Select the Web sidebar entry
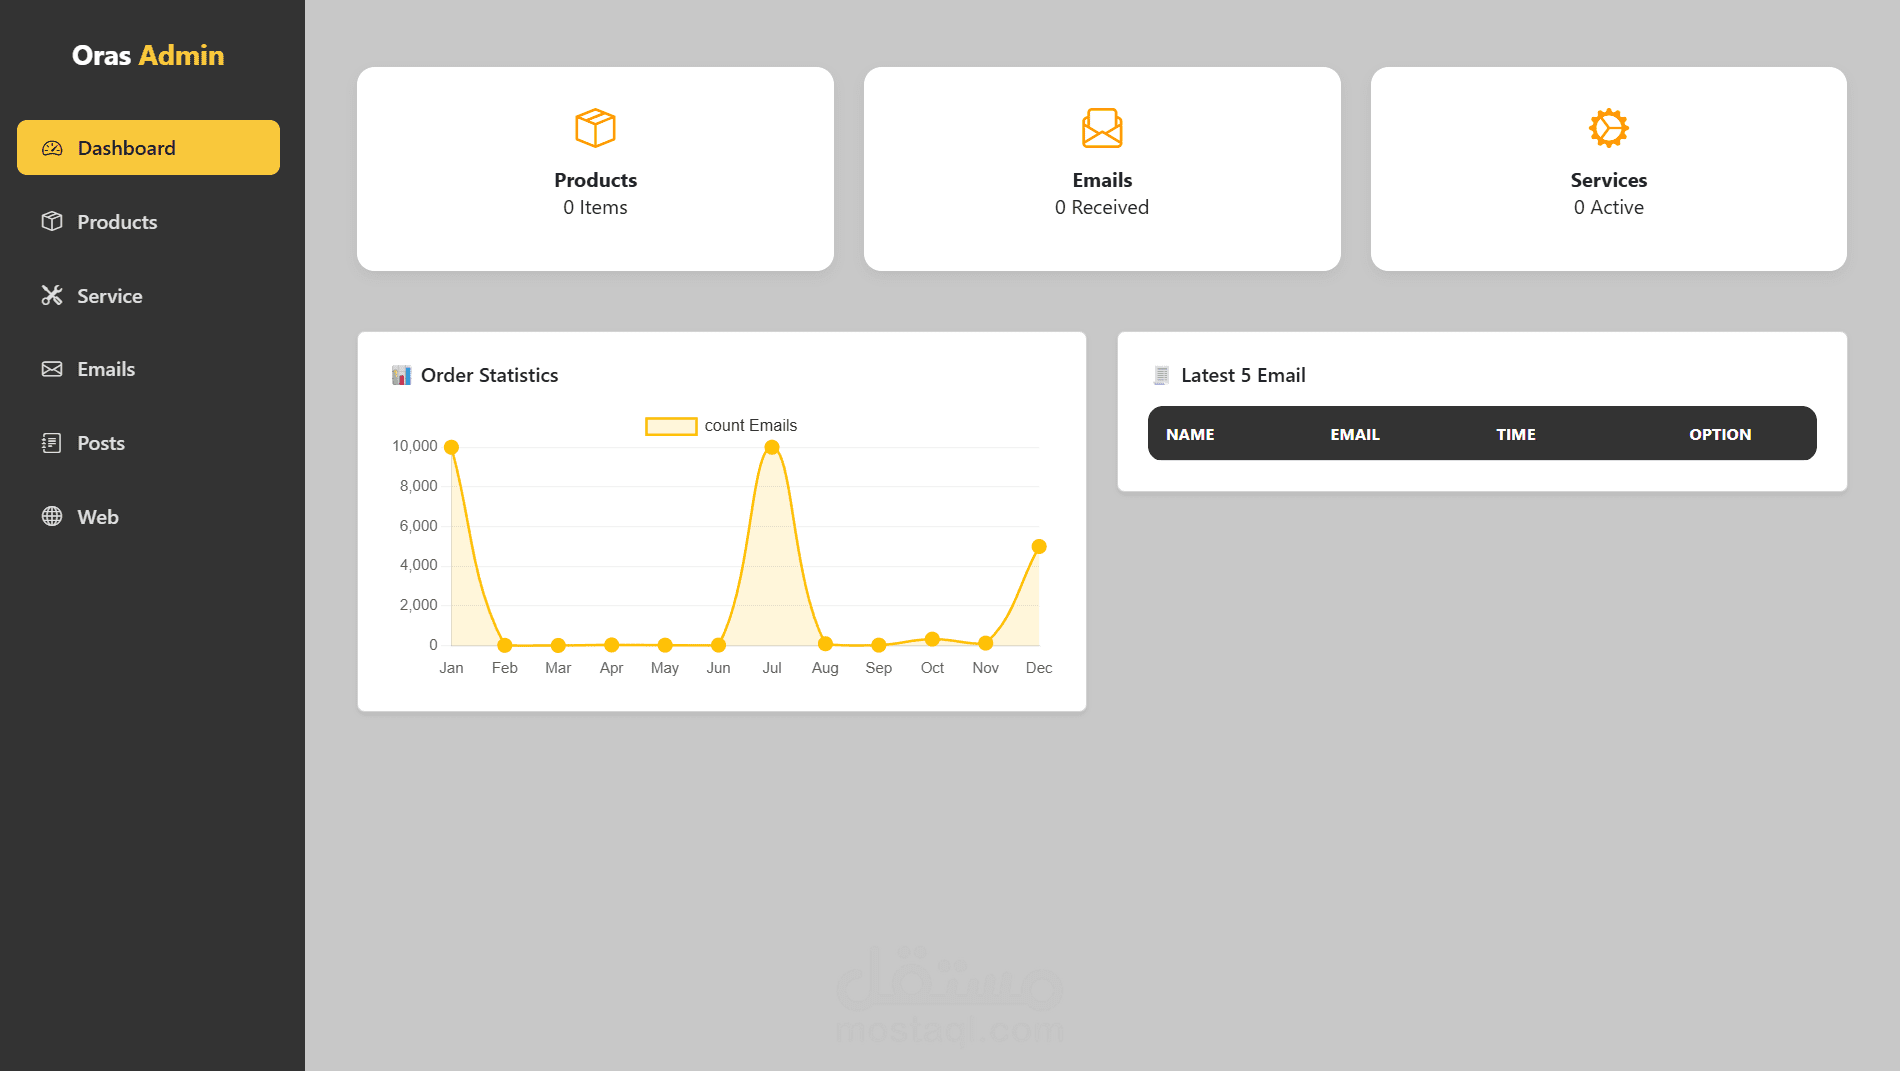 pyautogui.click(x=148, y=517)
